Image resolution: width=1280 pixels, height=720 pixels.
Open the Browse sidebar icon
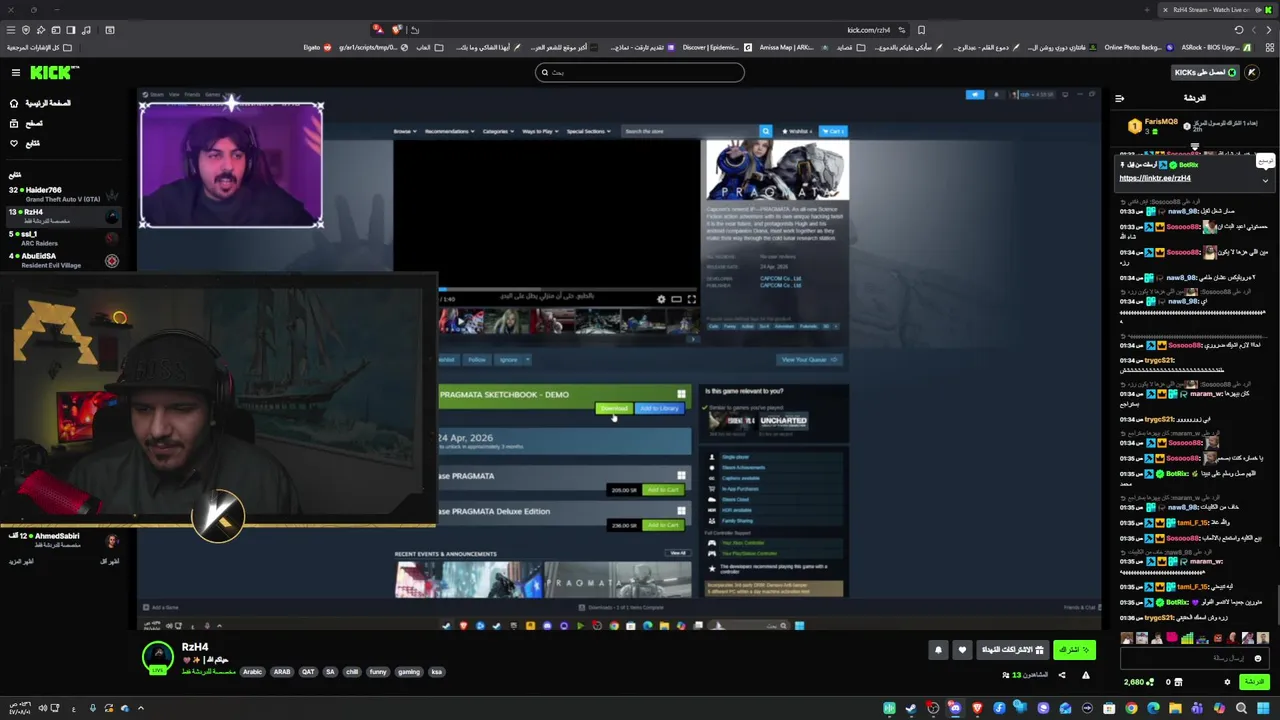pyautogui.click(x=14, y=123)
